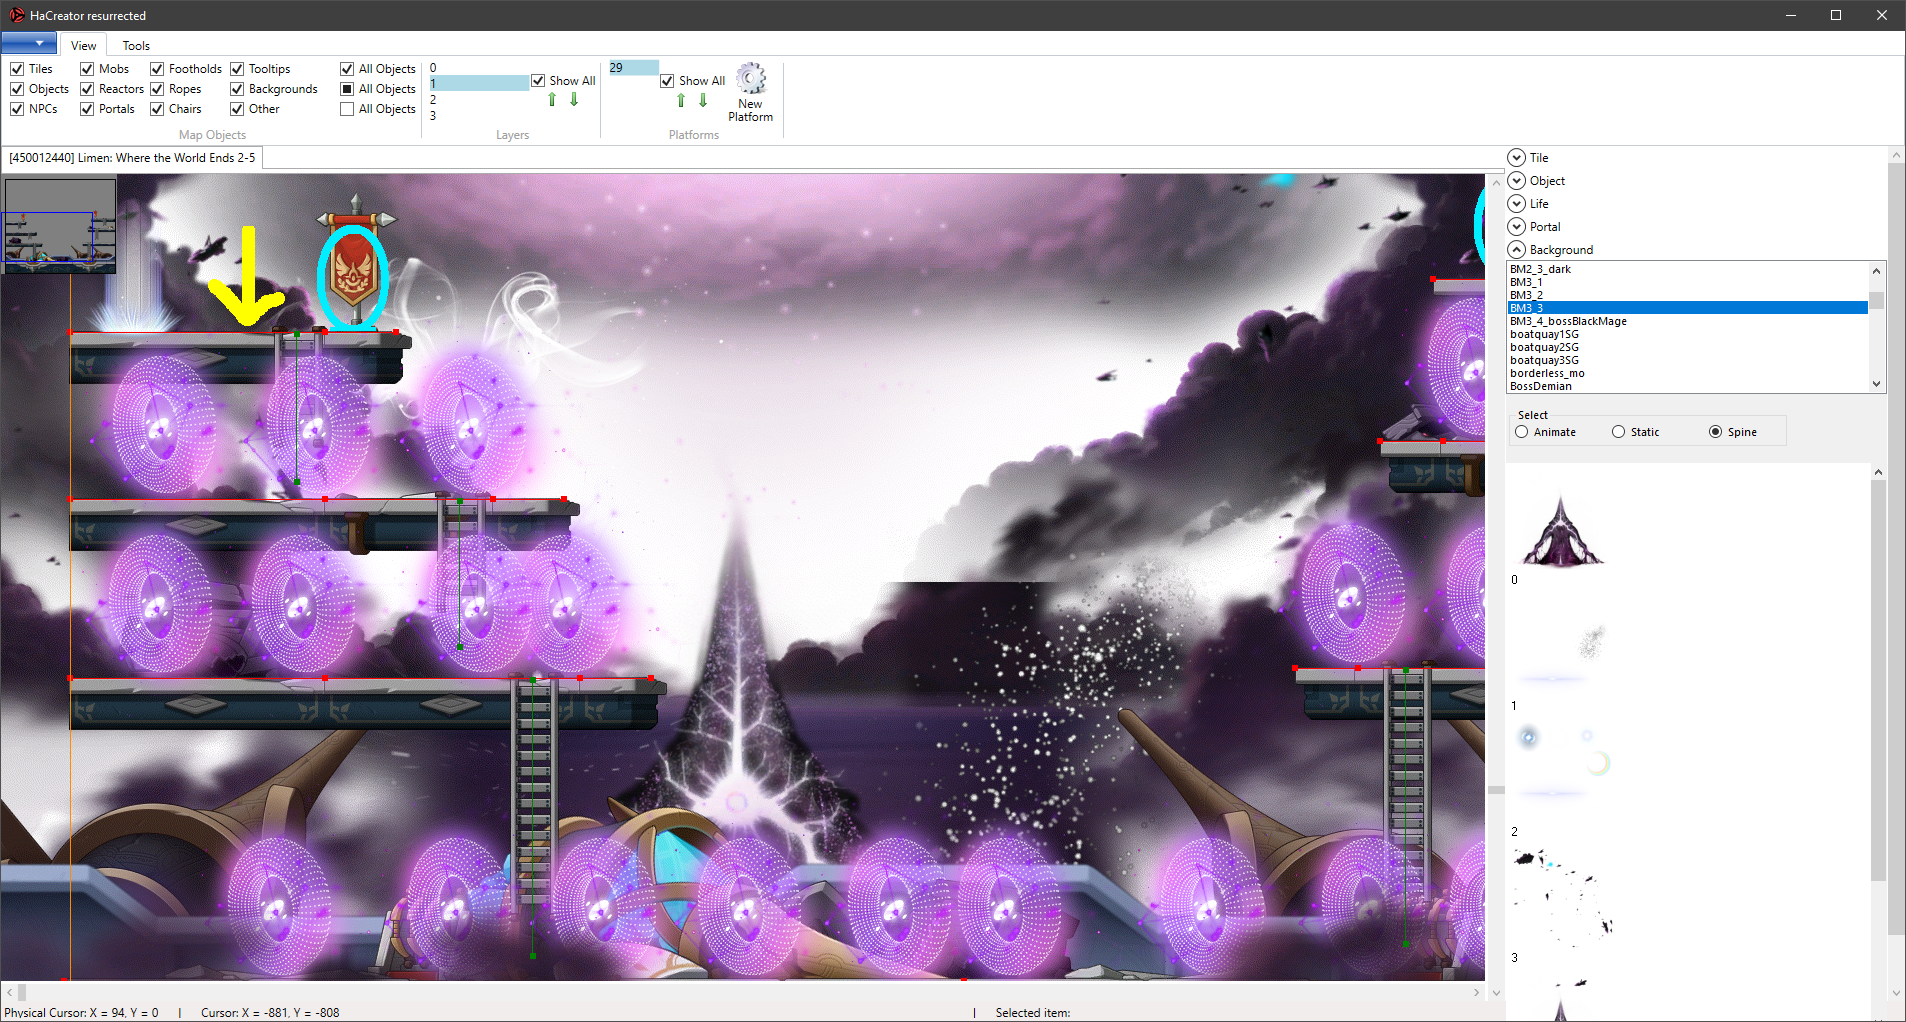Expand the Portal section
The width and height of the screenshot is (1906, 1022).
1518,226
